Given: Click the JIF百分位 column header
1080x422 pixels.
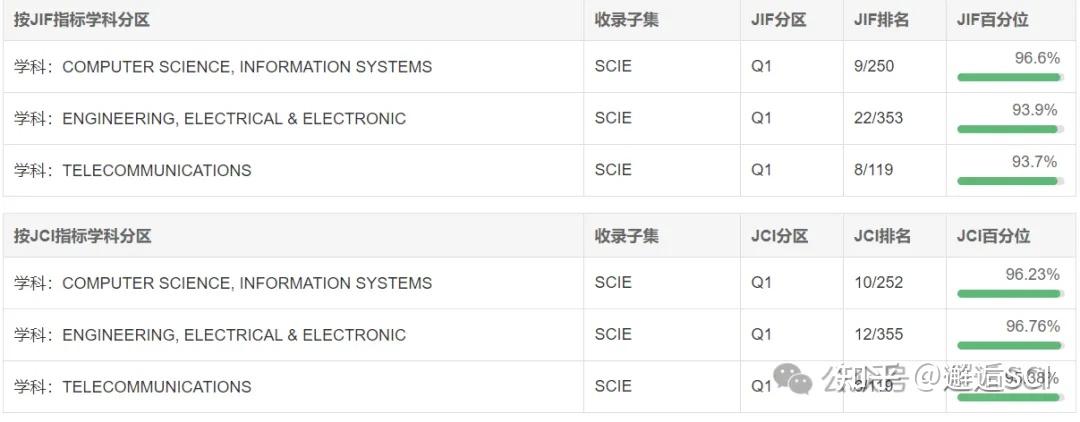Looking at the screenshot, I should (x=992, y=20).
